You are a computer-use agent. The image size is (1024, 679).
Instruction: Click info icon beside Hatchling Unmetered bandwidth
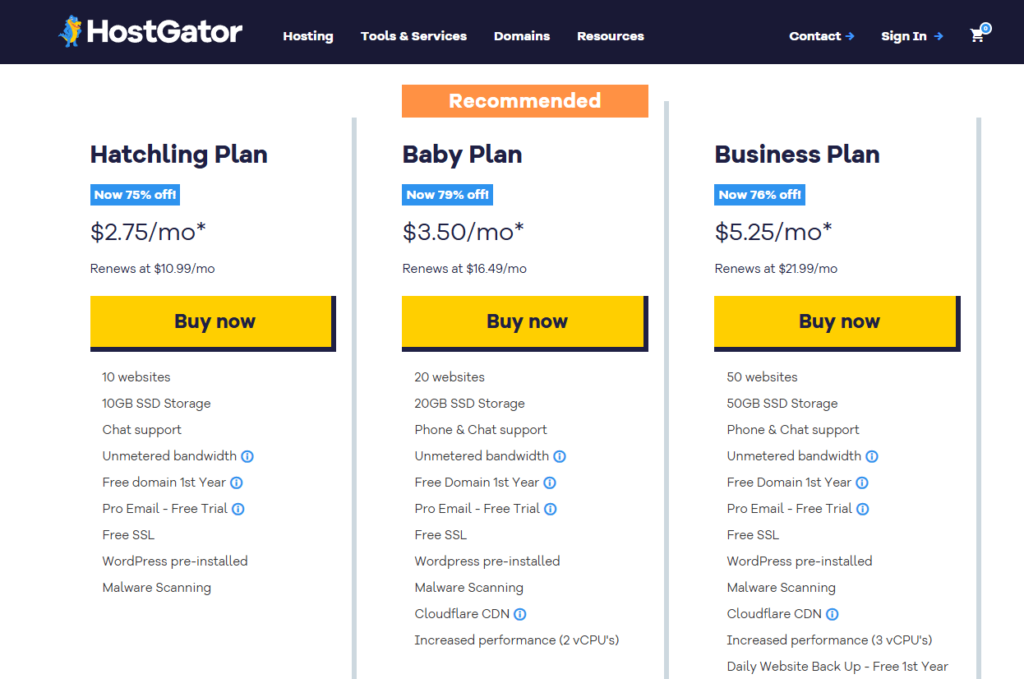pos(247,456)
